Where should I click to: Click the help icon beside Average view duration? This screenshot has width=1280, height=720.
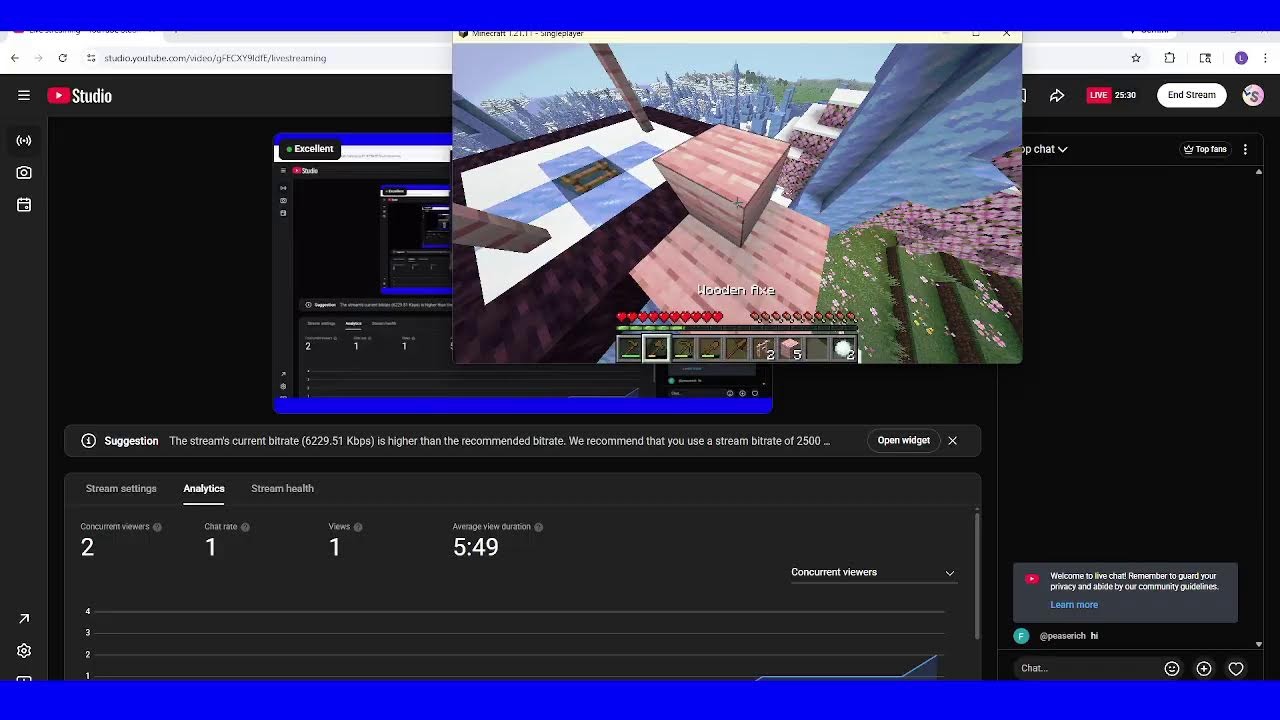click(538, 527)
